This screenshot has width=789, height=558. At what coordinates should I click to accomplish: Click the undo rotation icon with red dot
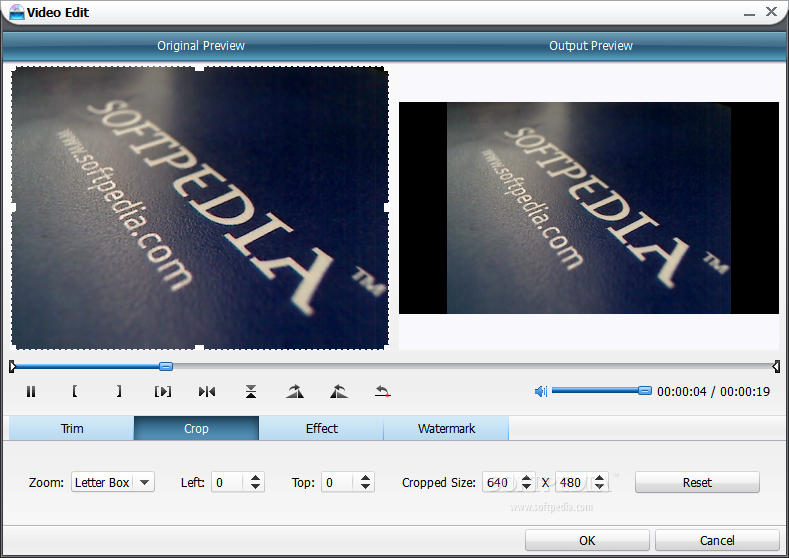click(383, 391)
